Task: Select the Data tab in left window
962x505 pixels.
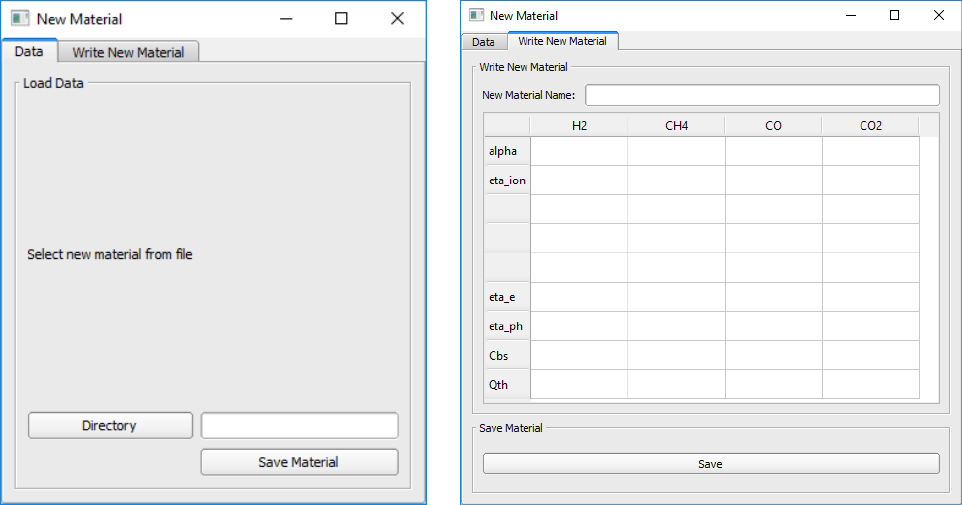Action: 29,51
